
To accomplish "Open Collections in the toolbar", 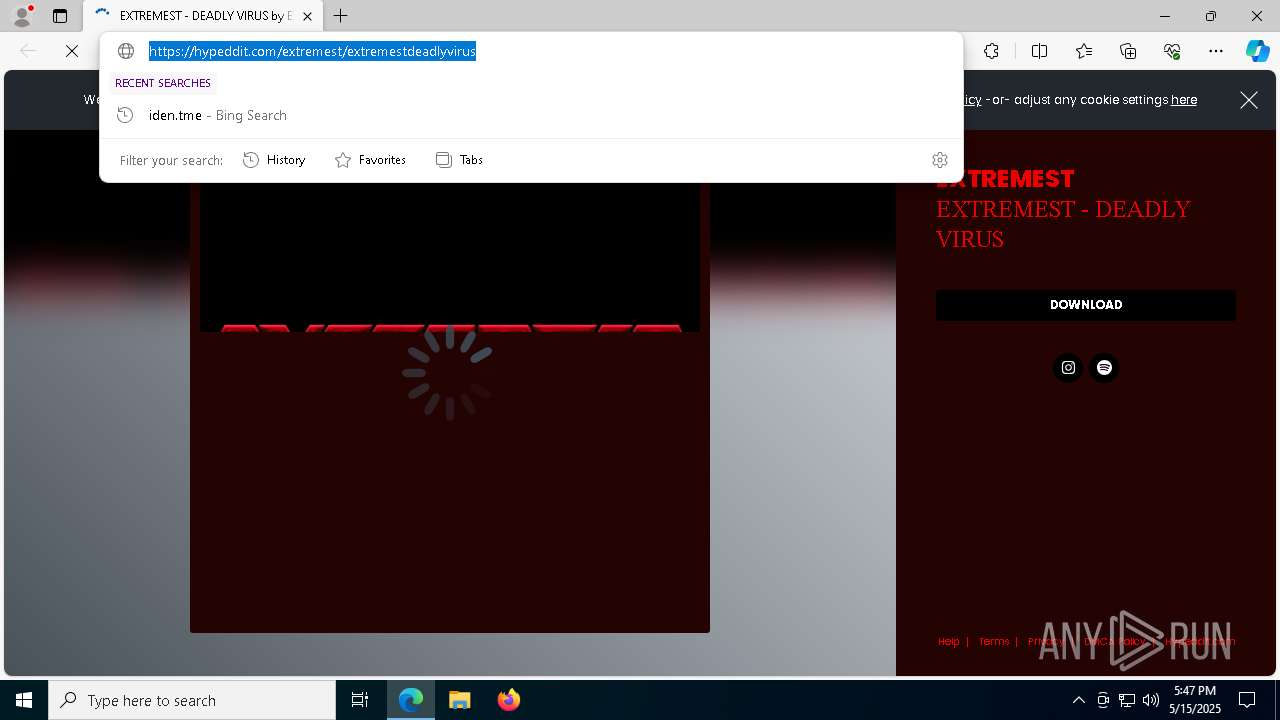I will (x=1128, y=51).
